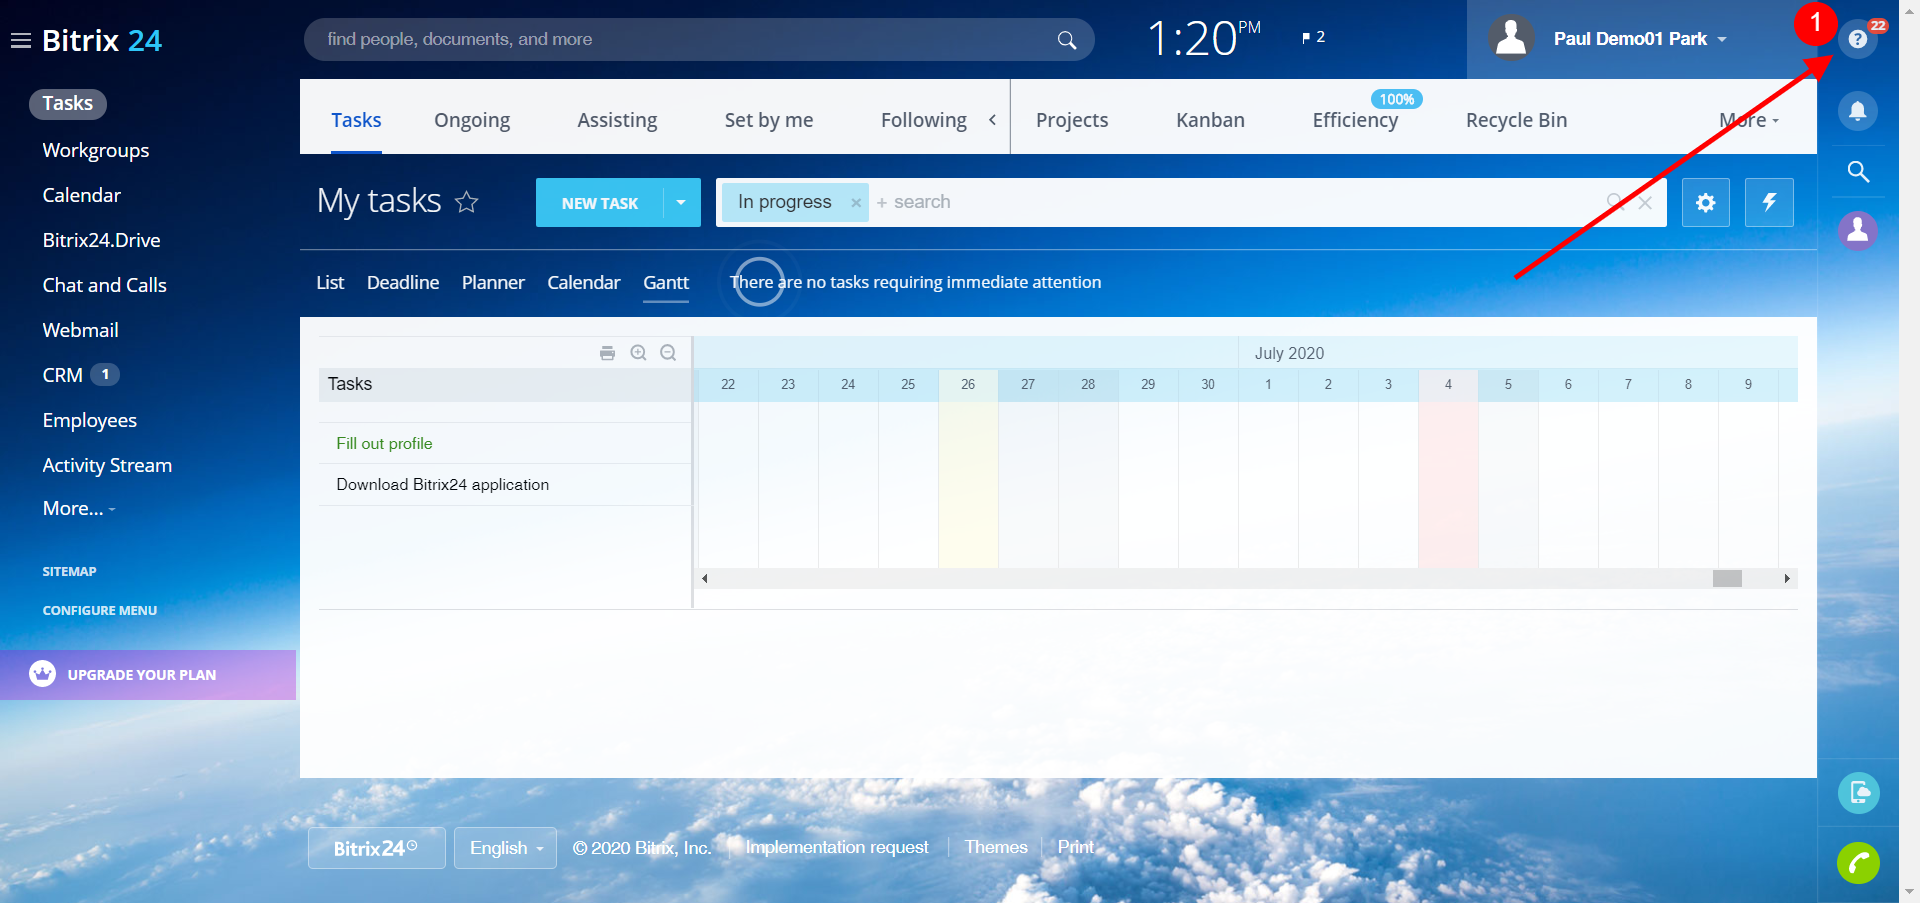Add My tasks to favorites star
Image resolution: width=1920 pixels, height=903 pixels.
coord(466,202)
